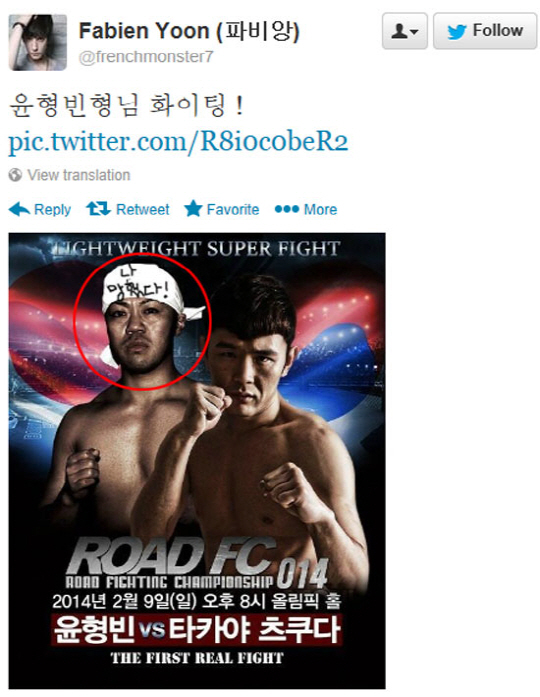Click the caret arrow beside the person icon
540x697 pixels.
(414, 32)
